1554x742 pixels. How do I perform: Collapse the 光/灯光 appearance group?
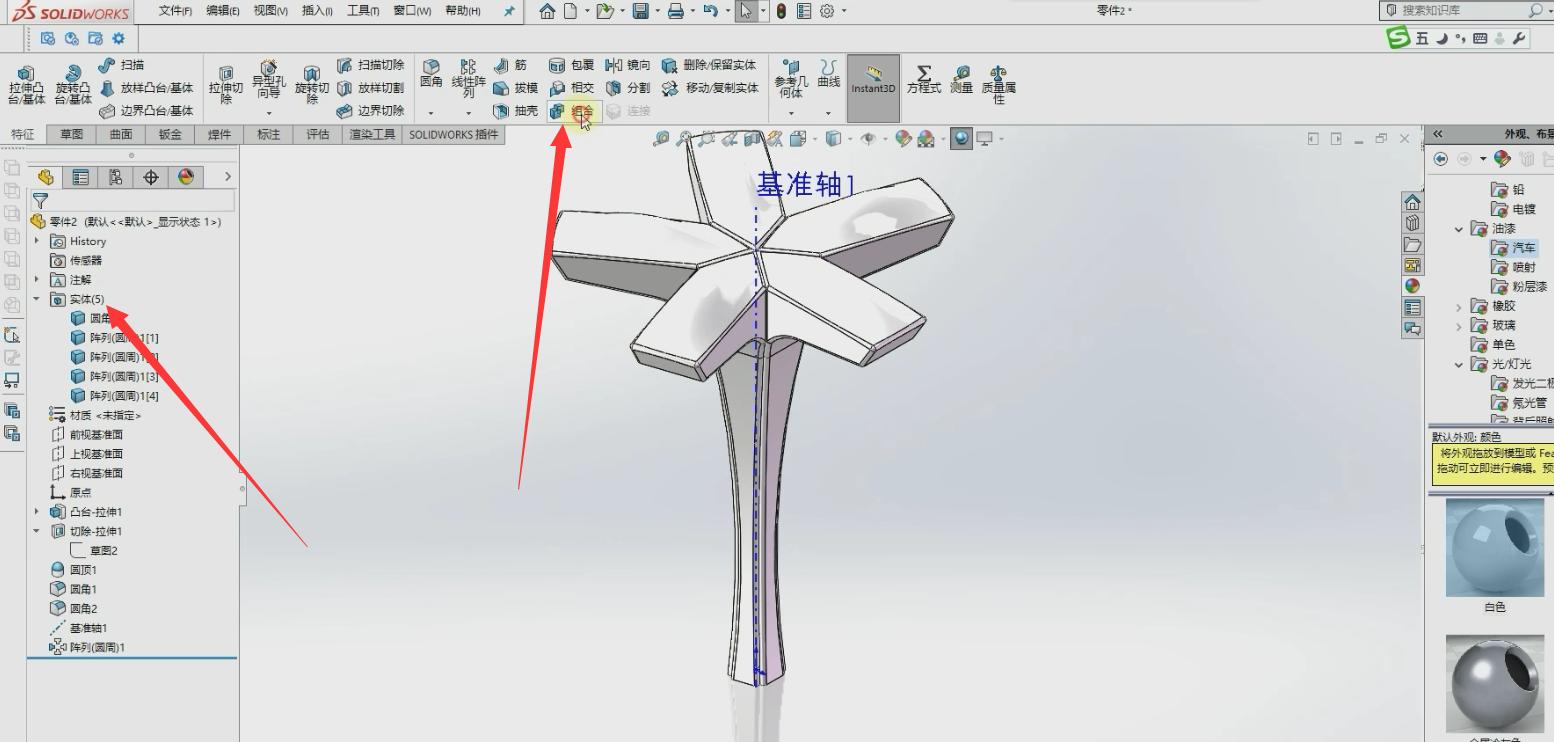click(1458, 364)
